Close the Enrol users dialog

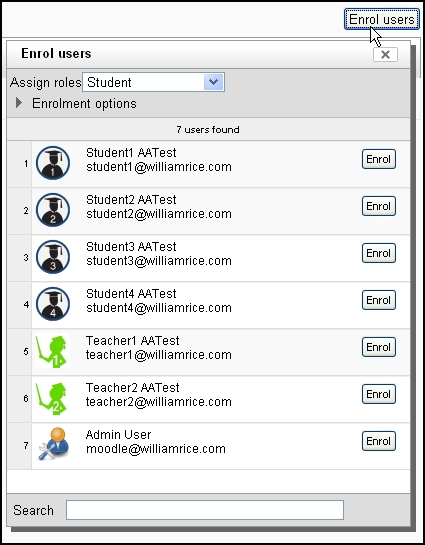(385, 55)
